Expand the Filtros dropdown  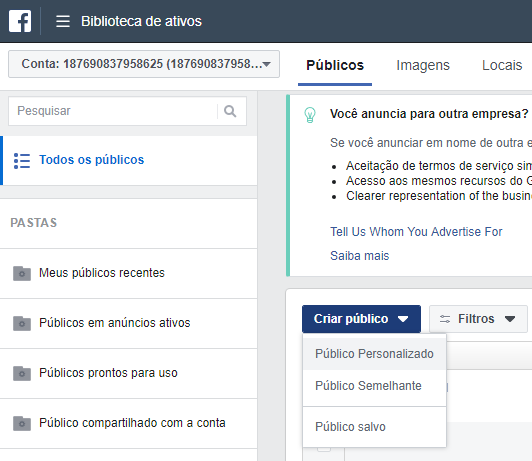coord(478,319)
